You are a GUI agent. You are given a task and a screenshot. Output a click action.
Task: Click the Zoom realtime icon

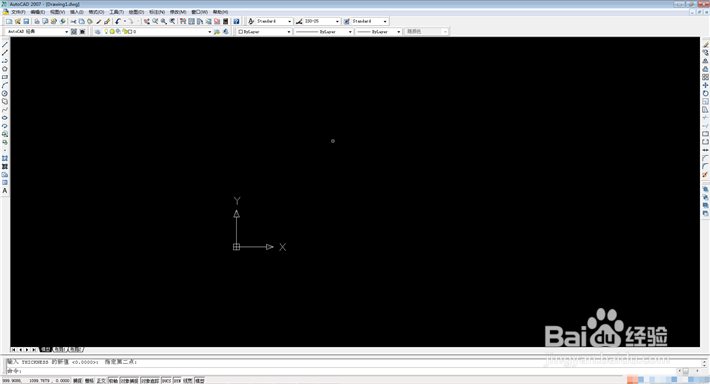coord(155,21)
